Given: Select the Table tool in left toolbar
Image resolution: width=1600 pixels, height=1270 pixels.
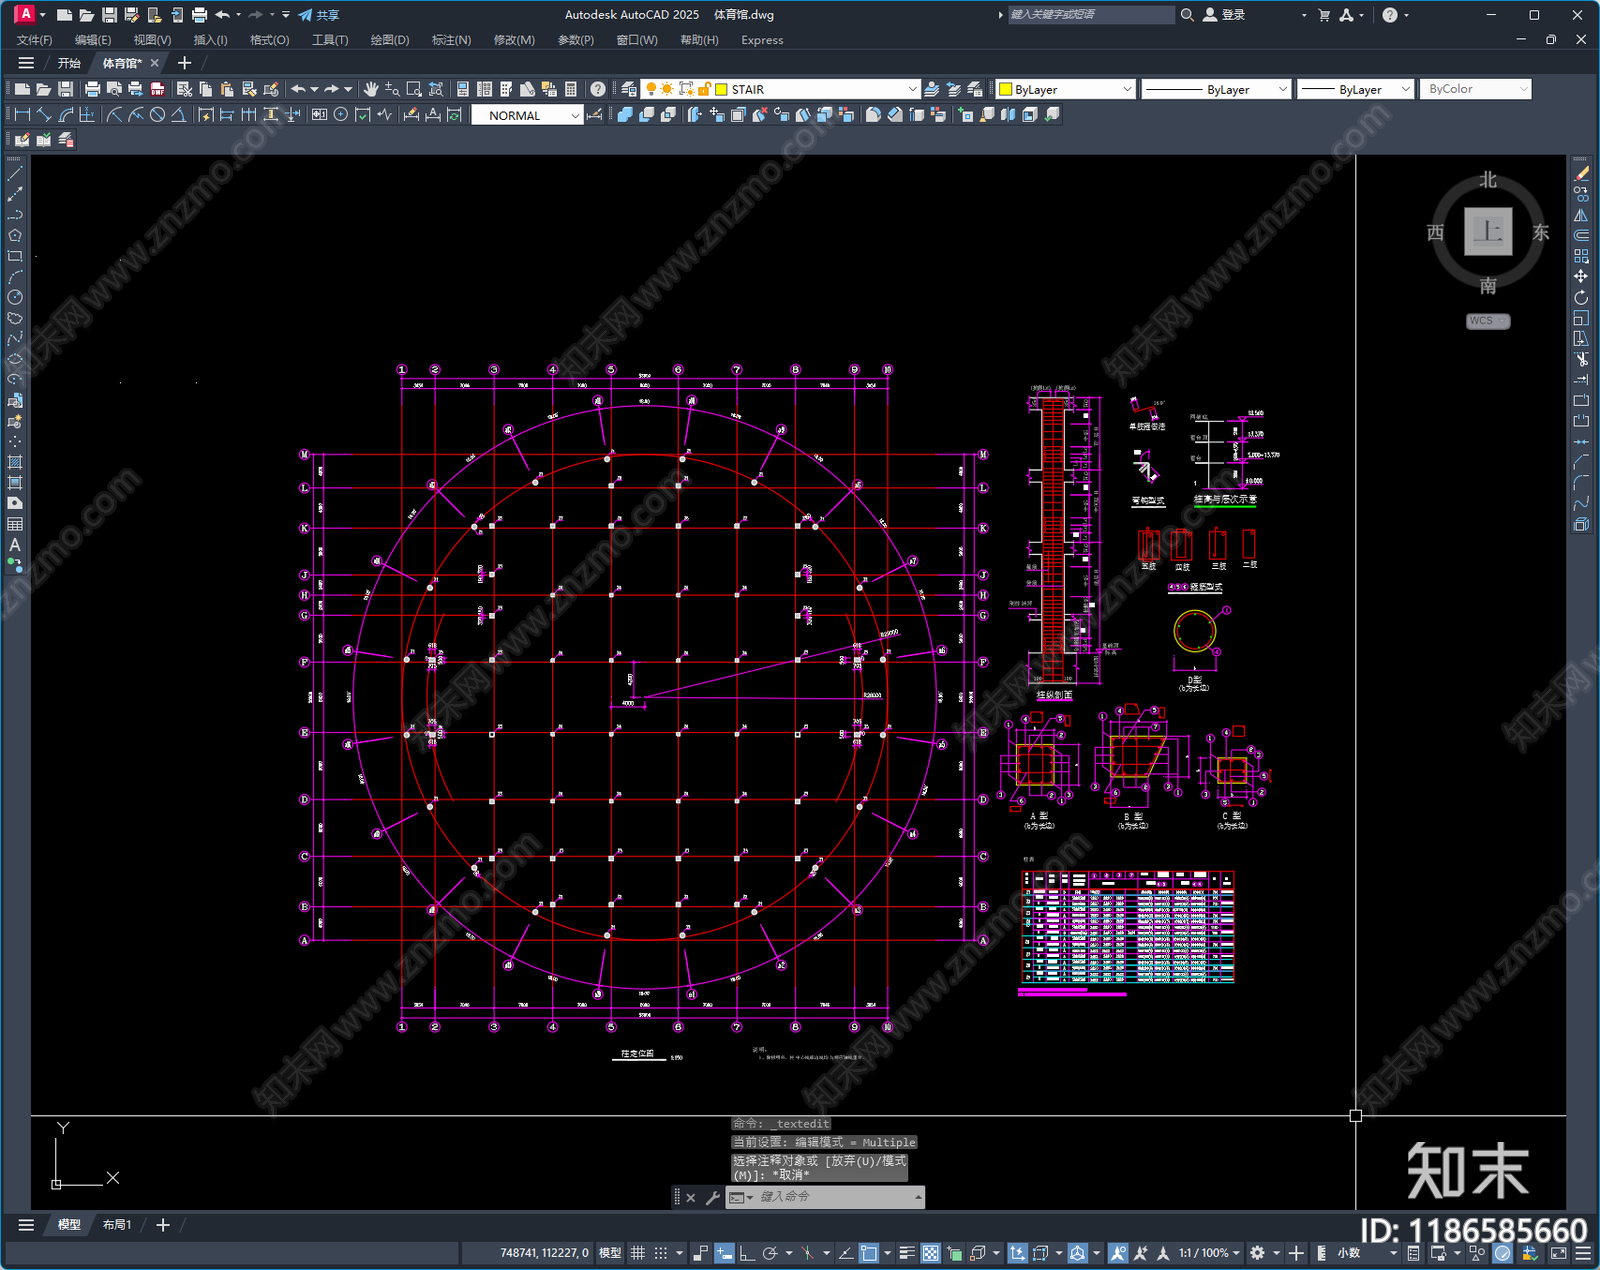Looking at the screenshot, I should (15, 524).
